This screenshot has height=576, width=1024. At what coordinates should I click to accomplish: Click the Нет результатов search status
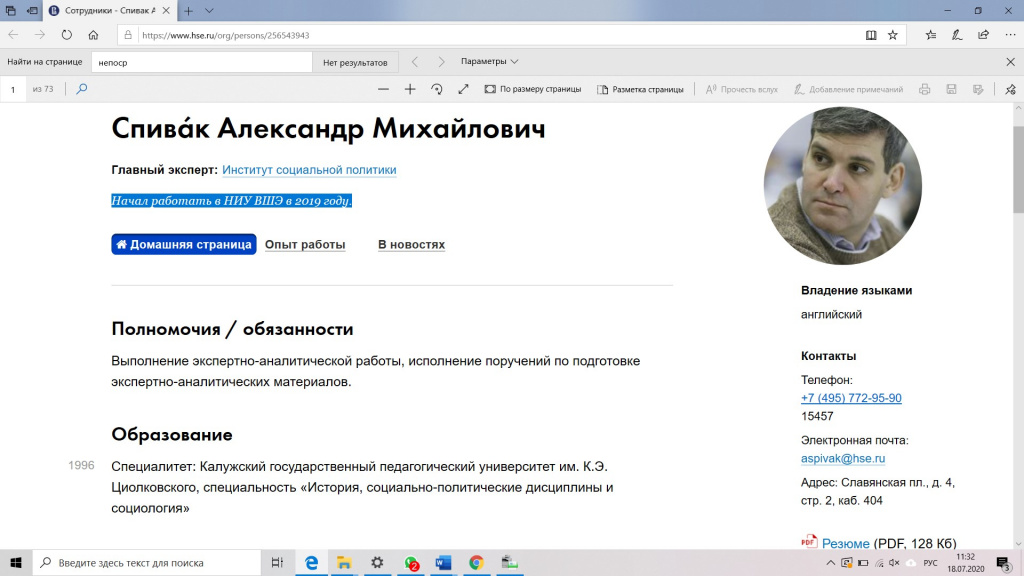[355, 62]
